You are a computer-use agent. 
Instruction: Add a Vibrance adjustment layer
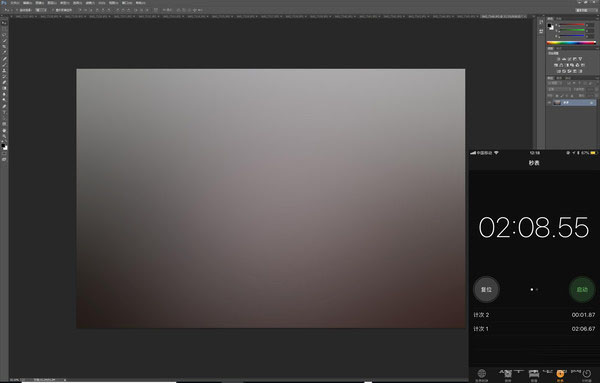tap(580, 59)
